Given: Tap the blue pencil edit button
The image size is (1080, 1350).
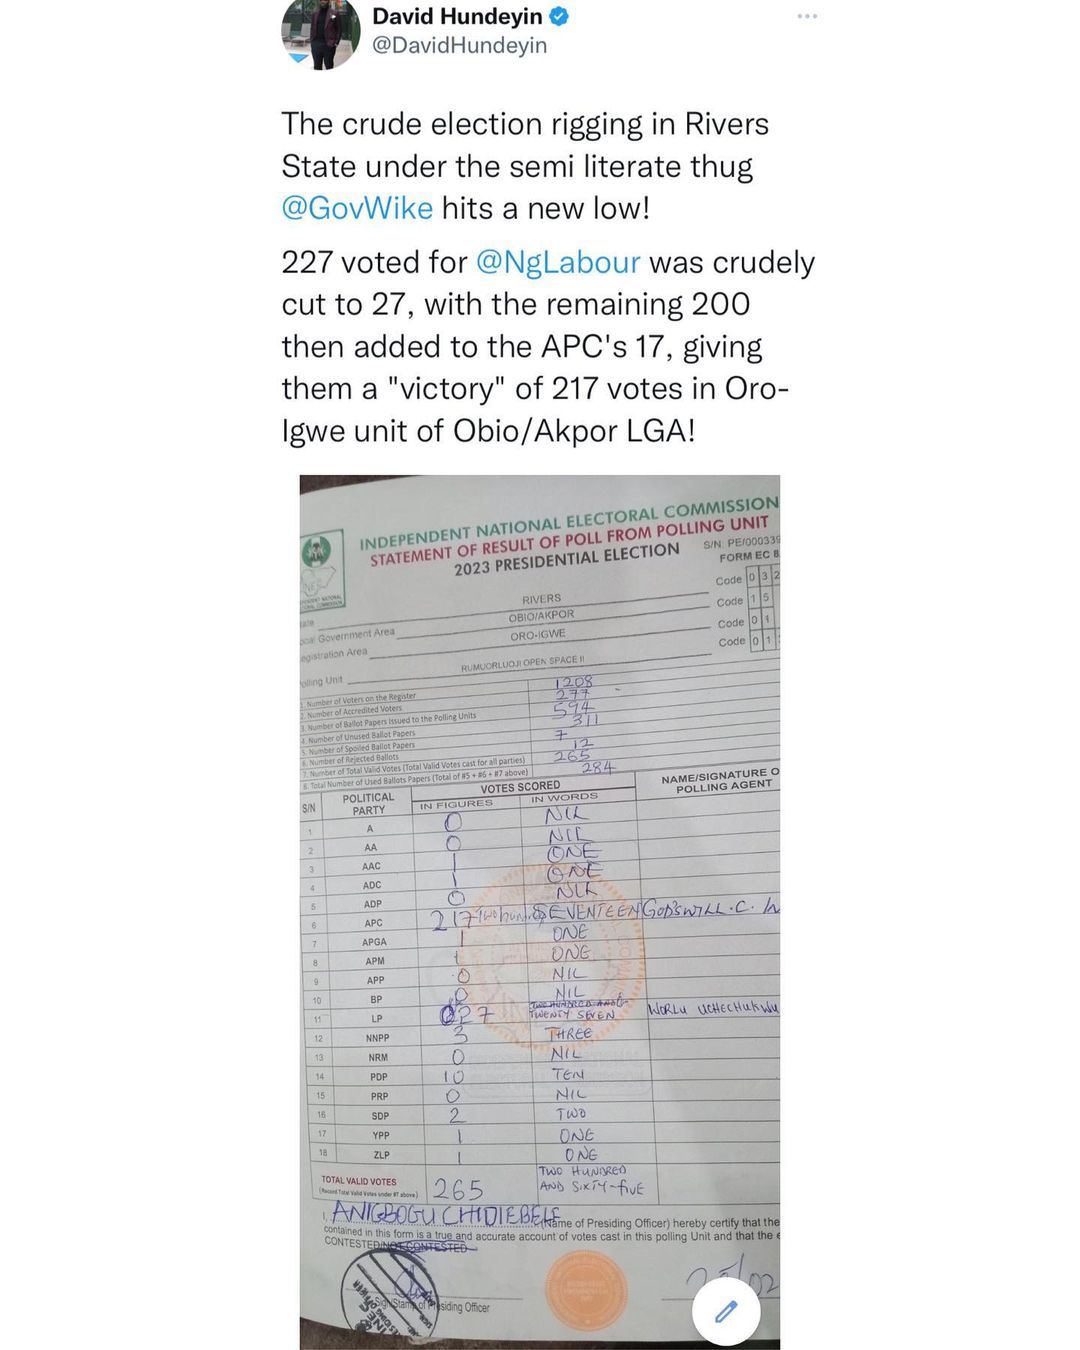Looking at the screenshot, I should tap(726, 1311).
